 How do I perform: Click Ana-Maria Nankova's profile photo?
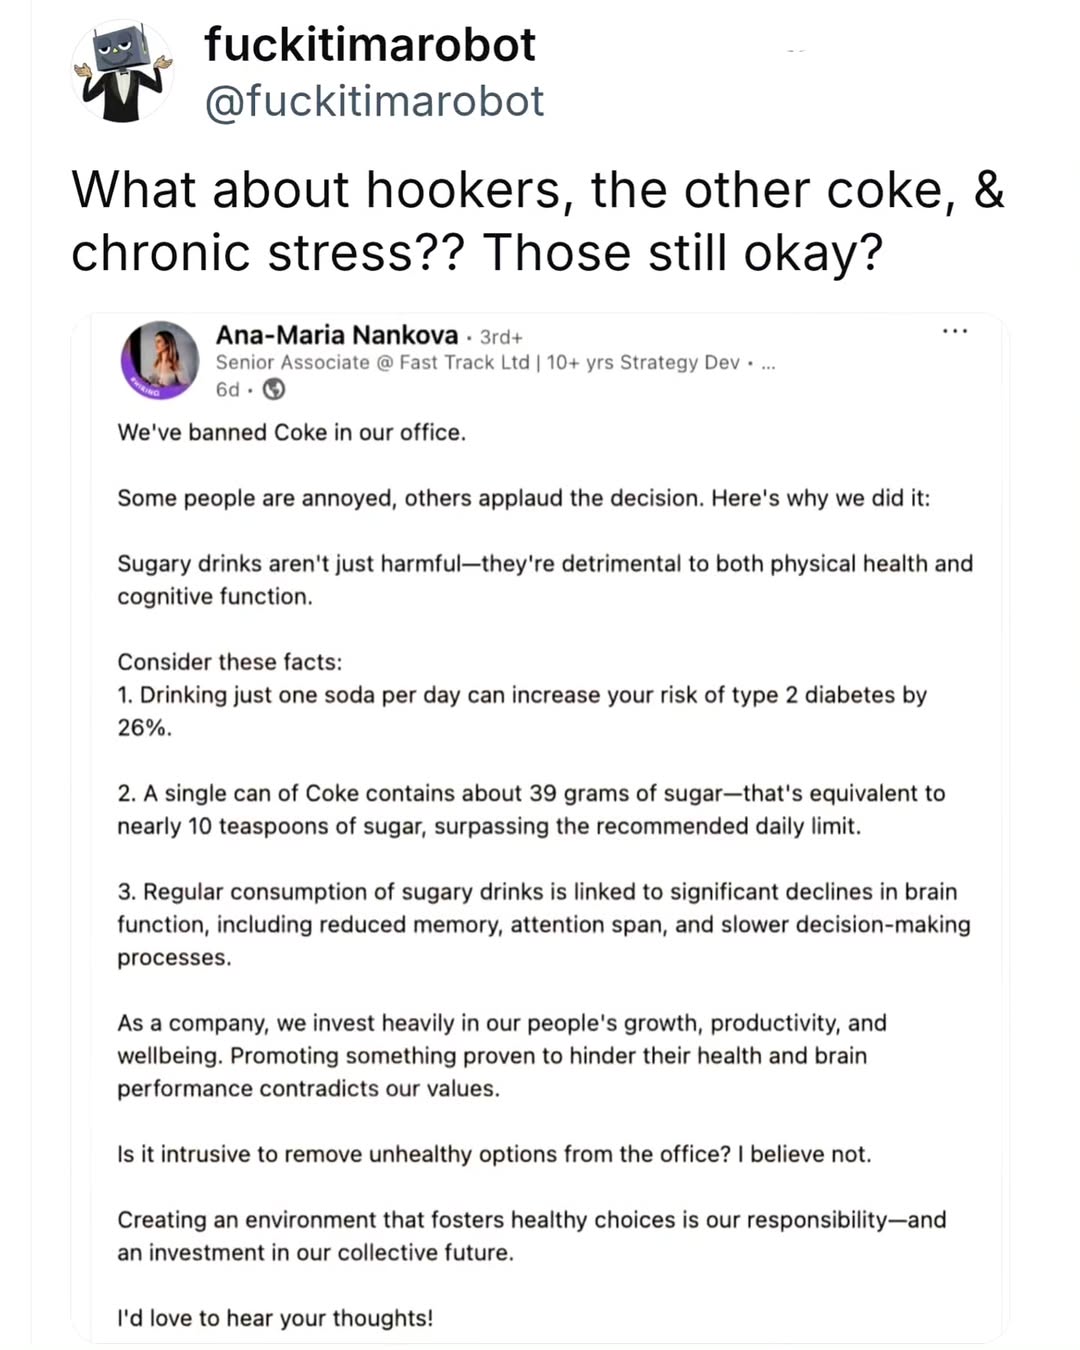(160, 360)
